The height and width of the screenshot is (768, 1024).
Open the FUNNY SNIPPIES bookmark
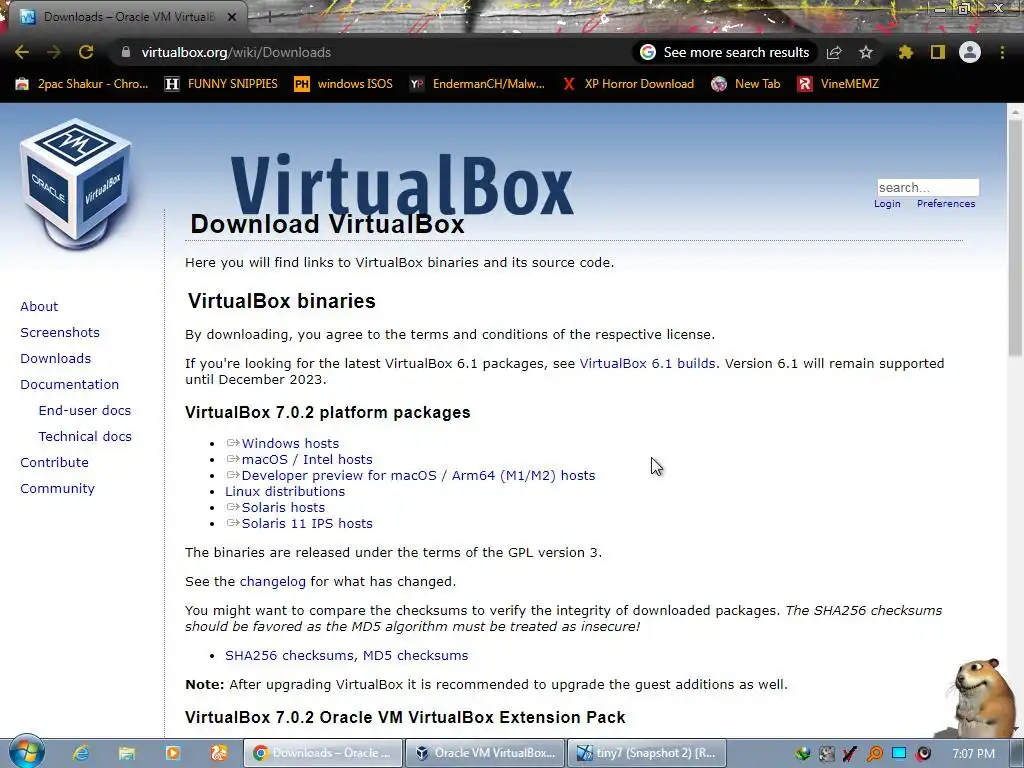pos(221,84)
